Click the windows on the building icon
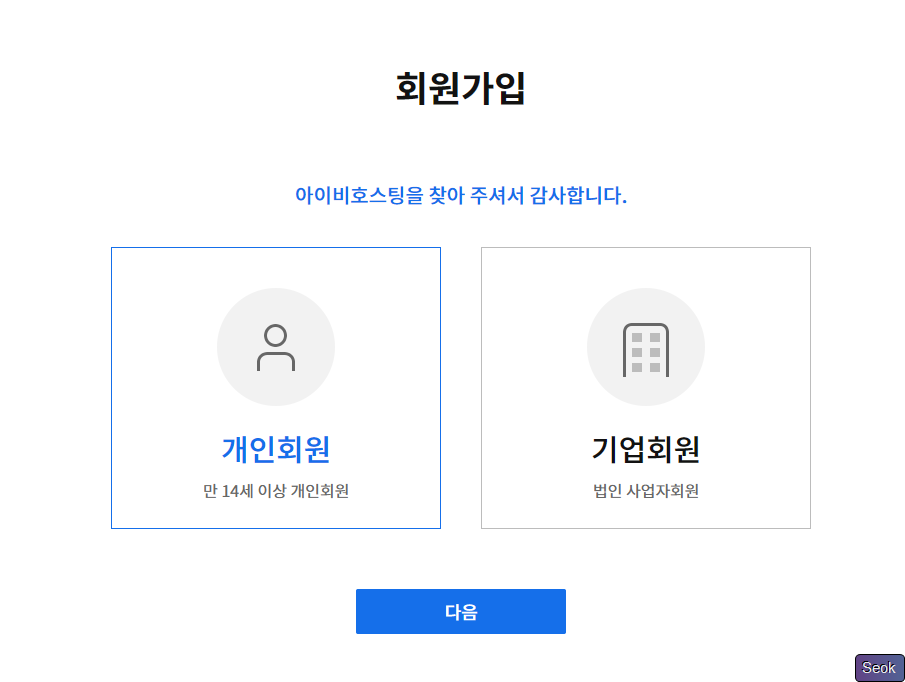 click(646, 352)
